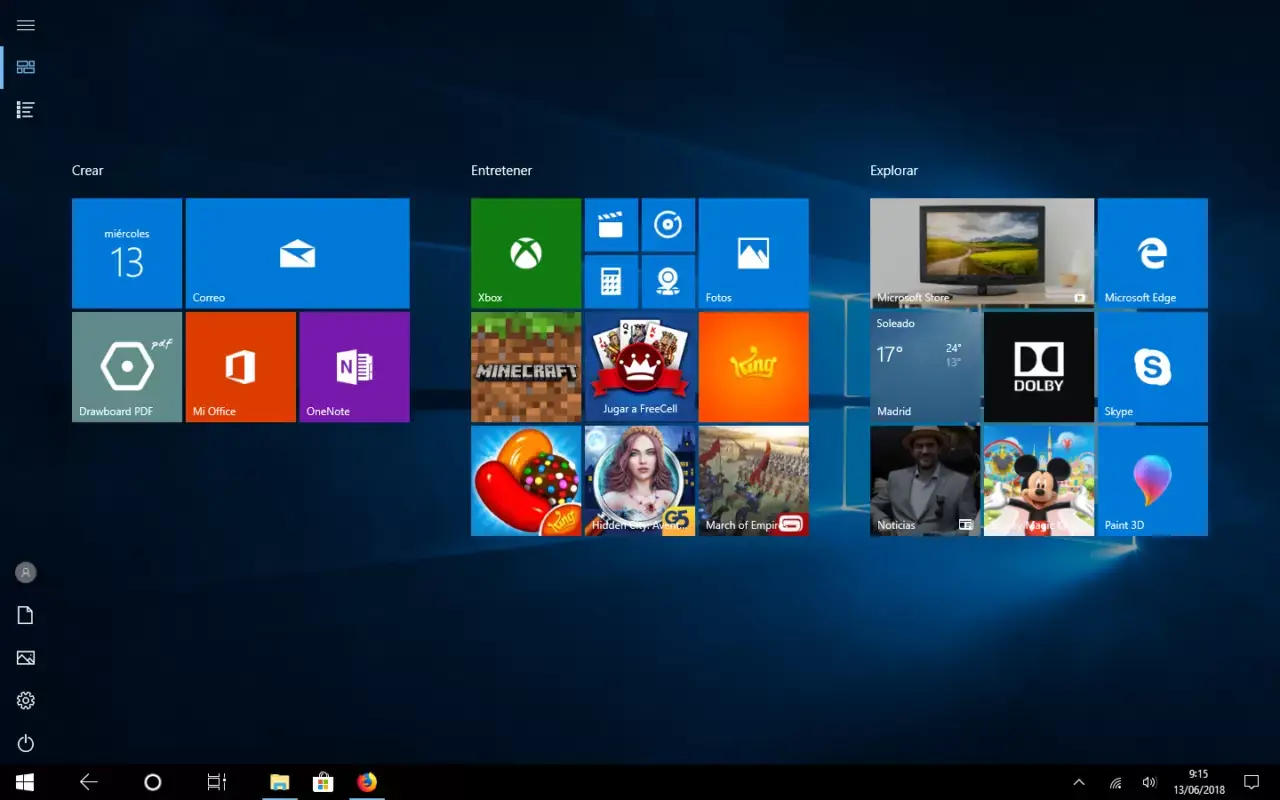Image resolution: width=1280 pixels, height=800 pixels.
Task: Open the small Groove Music tile
Action: pos(668,225)
